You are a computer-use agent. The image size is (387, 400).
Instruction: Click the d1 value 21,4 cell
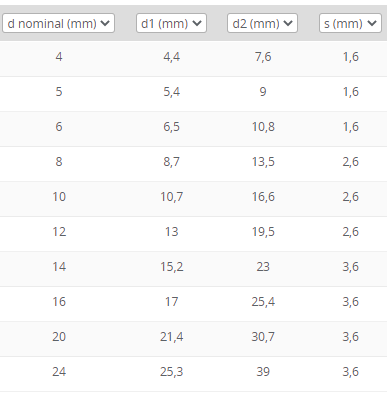[x=171, y=337]
